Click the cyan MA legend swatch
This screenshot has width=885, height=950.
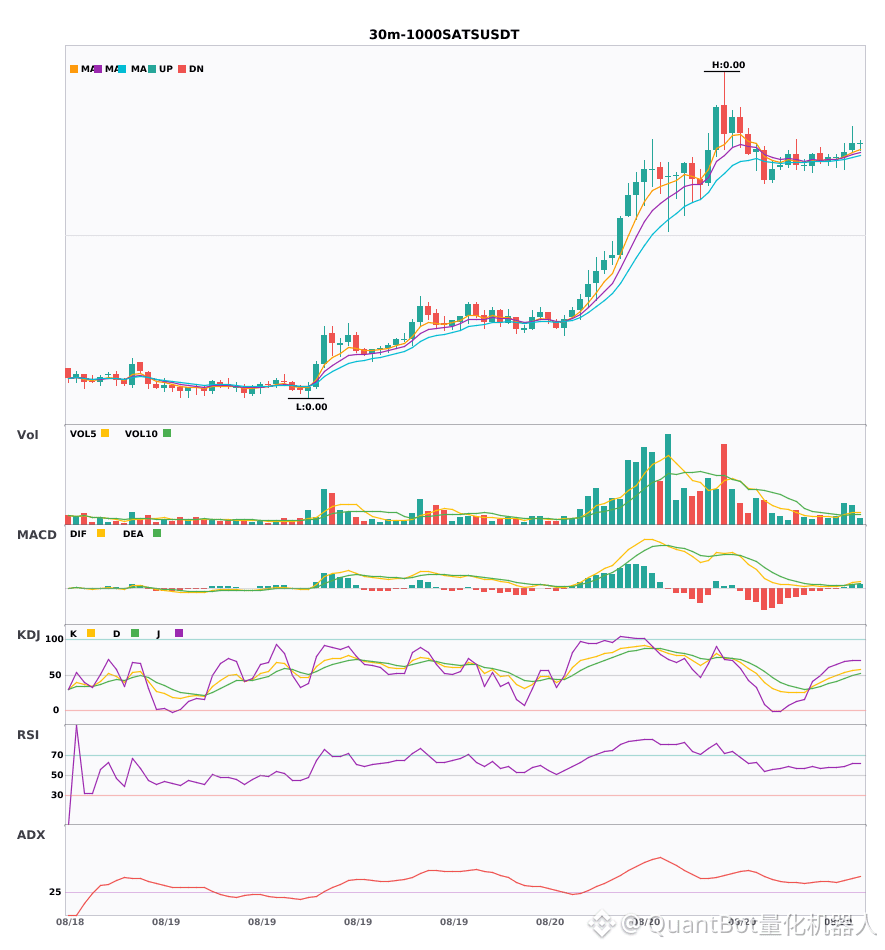tap(122, 69)
